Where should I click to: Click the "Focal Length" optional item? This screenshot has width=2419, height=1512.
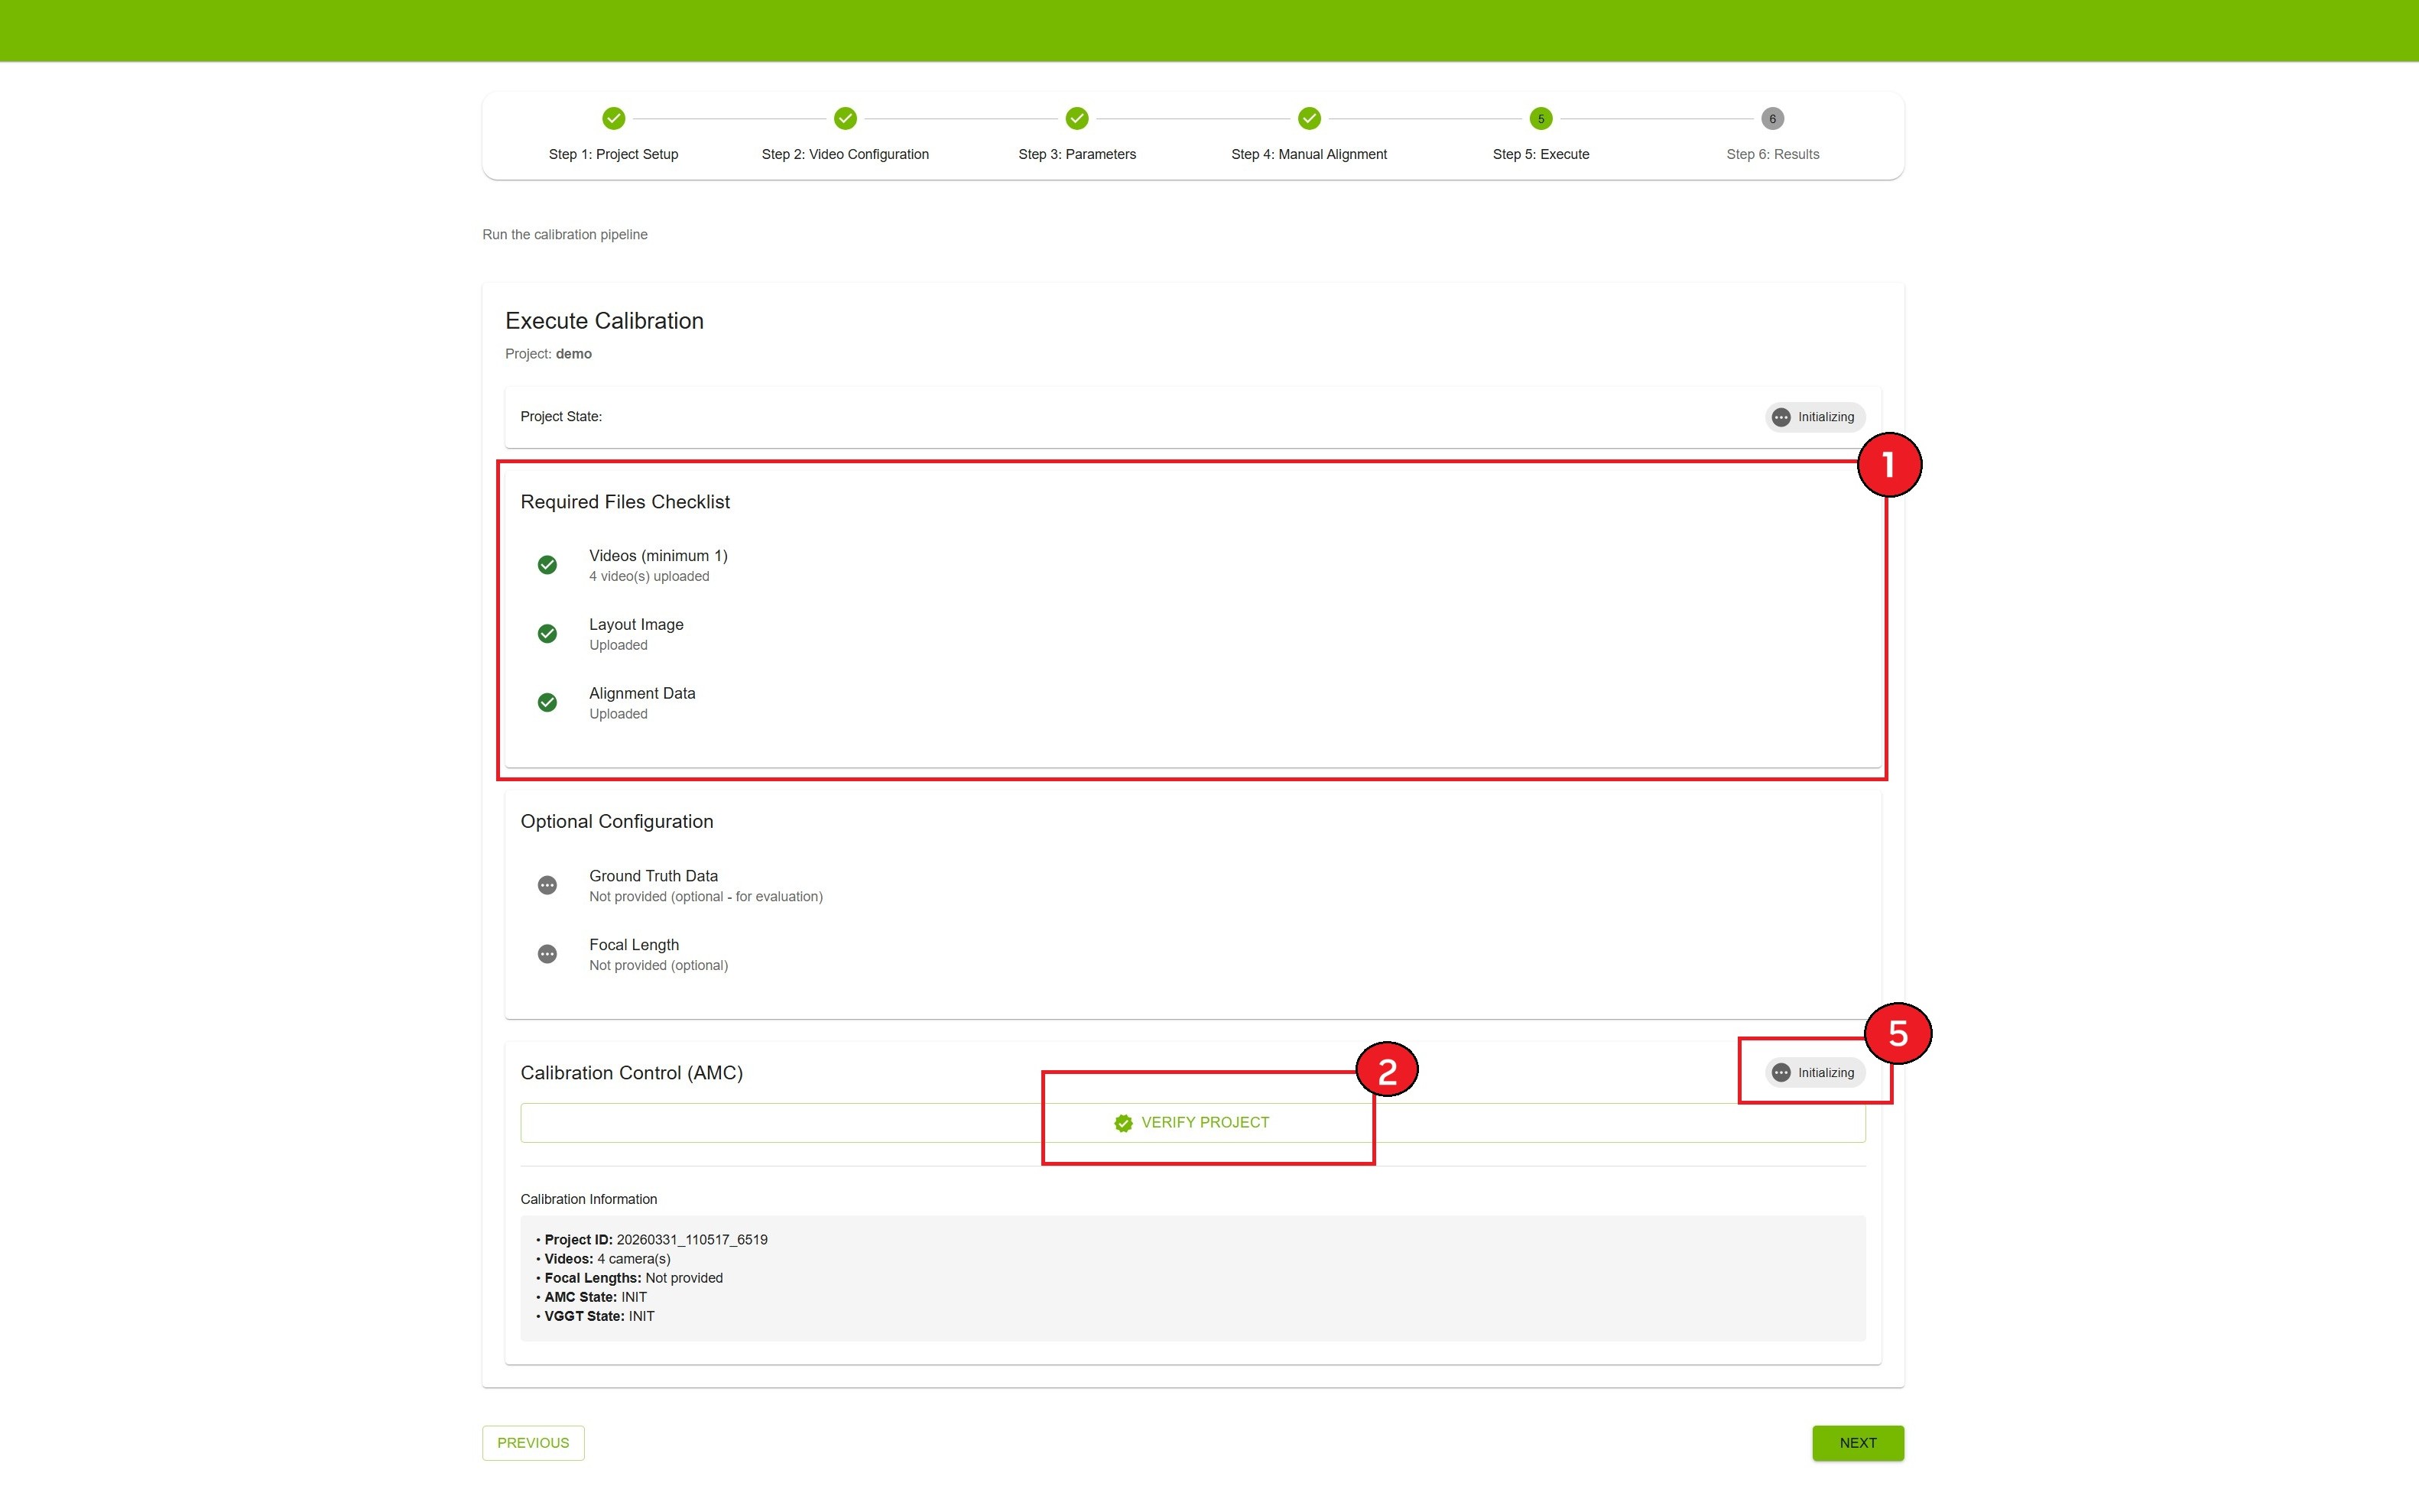634,945
